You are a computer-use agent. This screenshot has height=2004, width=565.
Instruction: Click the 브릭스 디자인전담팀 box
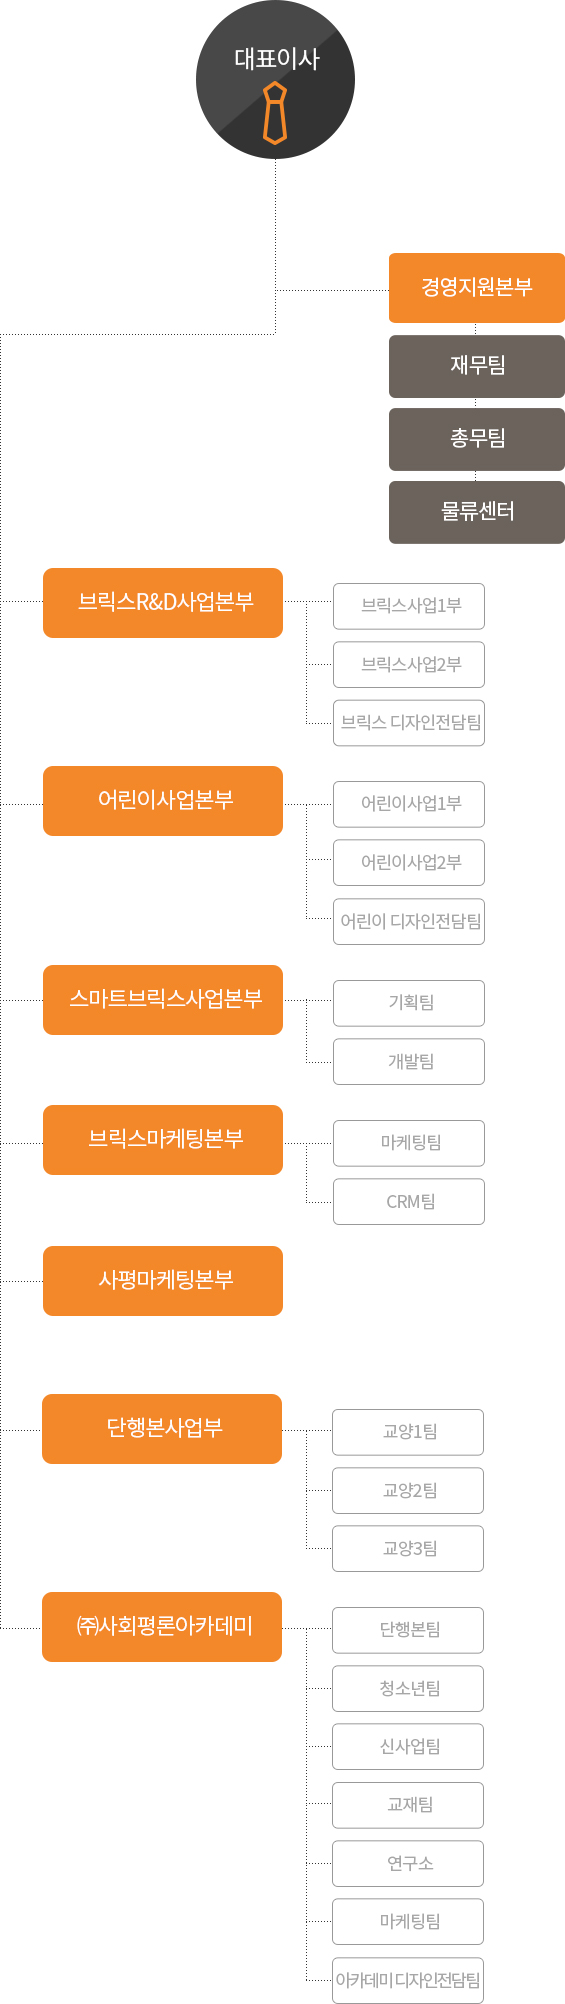tap(409, 723)
